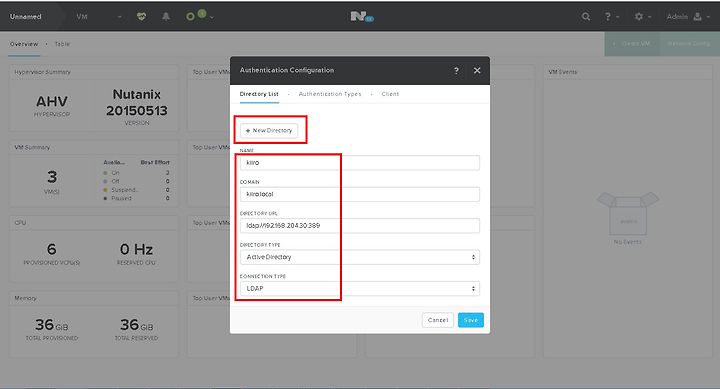The width and height of the screenshot is (720, 389).
Task: Open the settings gear menu
Action: click(x=639, y=17)
